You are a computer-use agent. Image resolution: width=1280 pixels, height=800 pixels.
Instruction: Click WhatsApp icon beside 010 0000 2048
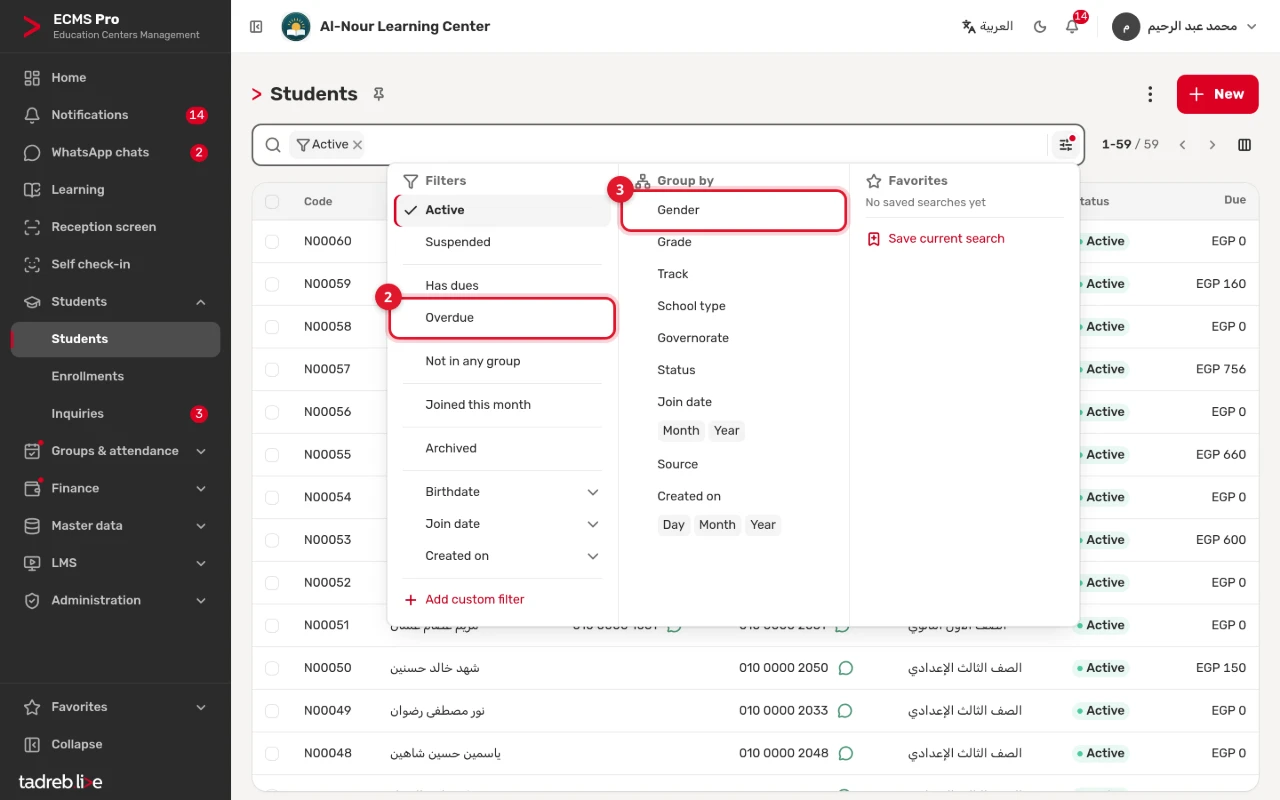(x=845, y=753)
